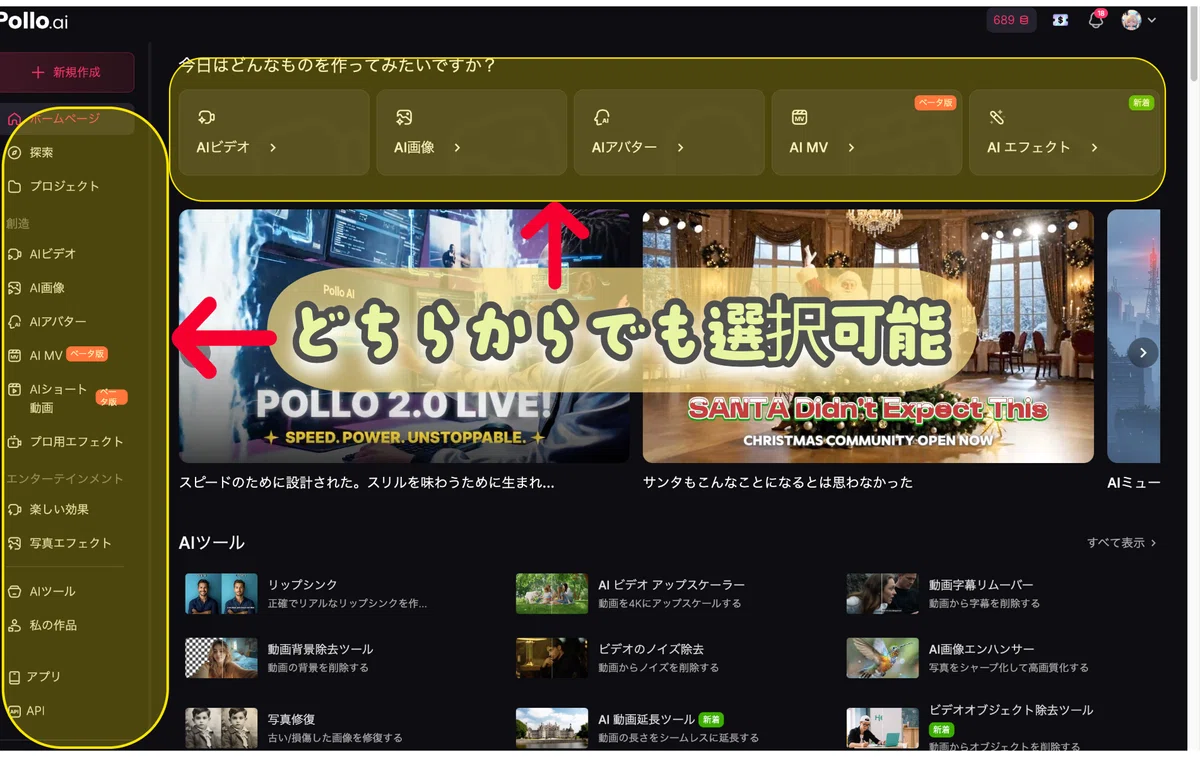Click caption サンタもこんなことになるとは思わなかった
The width and height of the screenshot is (1200, 757).
click(778, 482)
